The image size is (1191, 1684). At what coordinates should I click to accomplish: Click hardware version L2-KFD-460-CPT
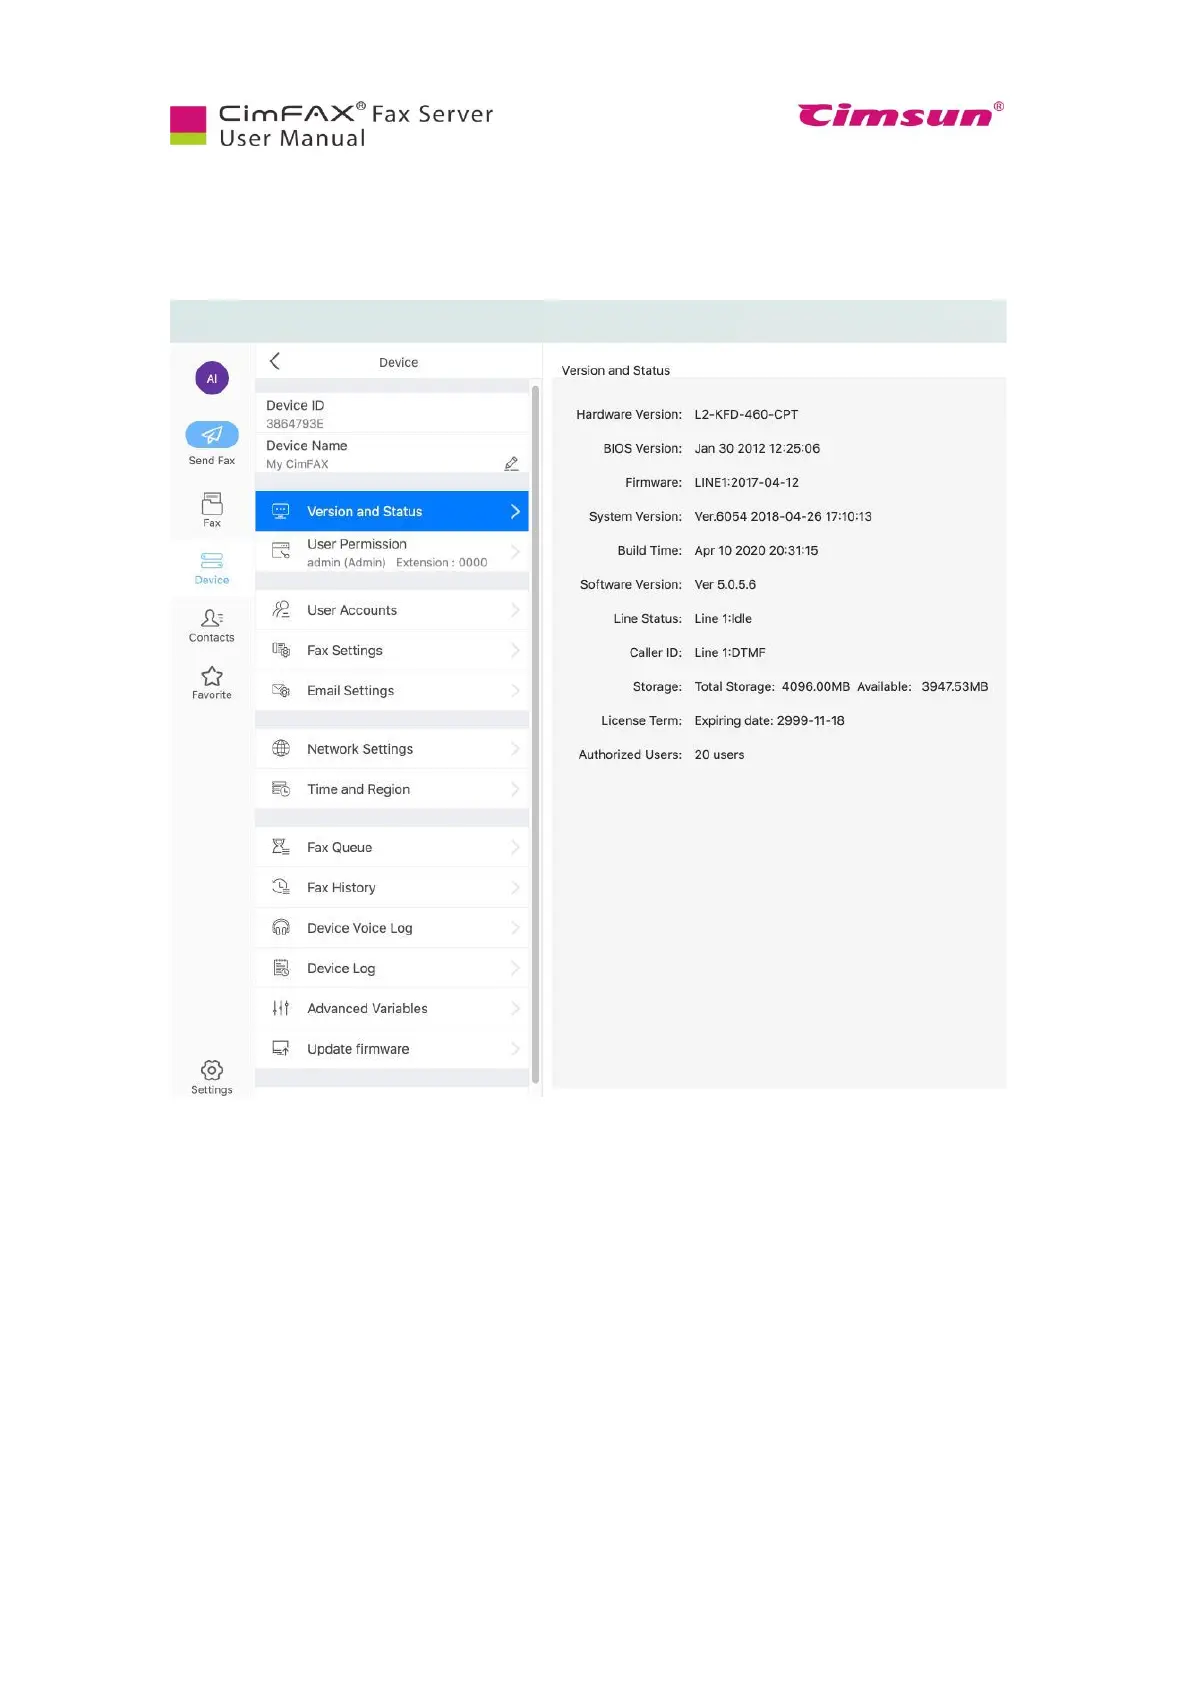coord(746,414)
